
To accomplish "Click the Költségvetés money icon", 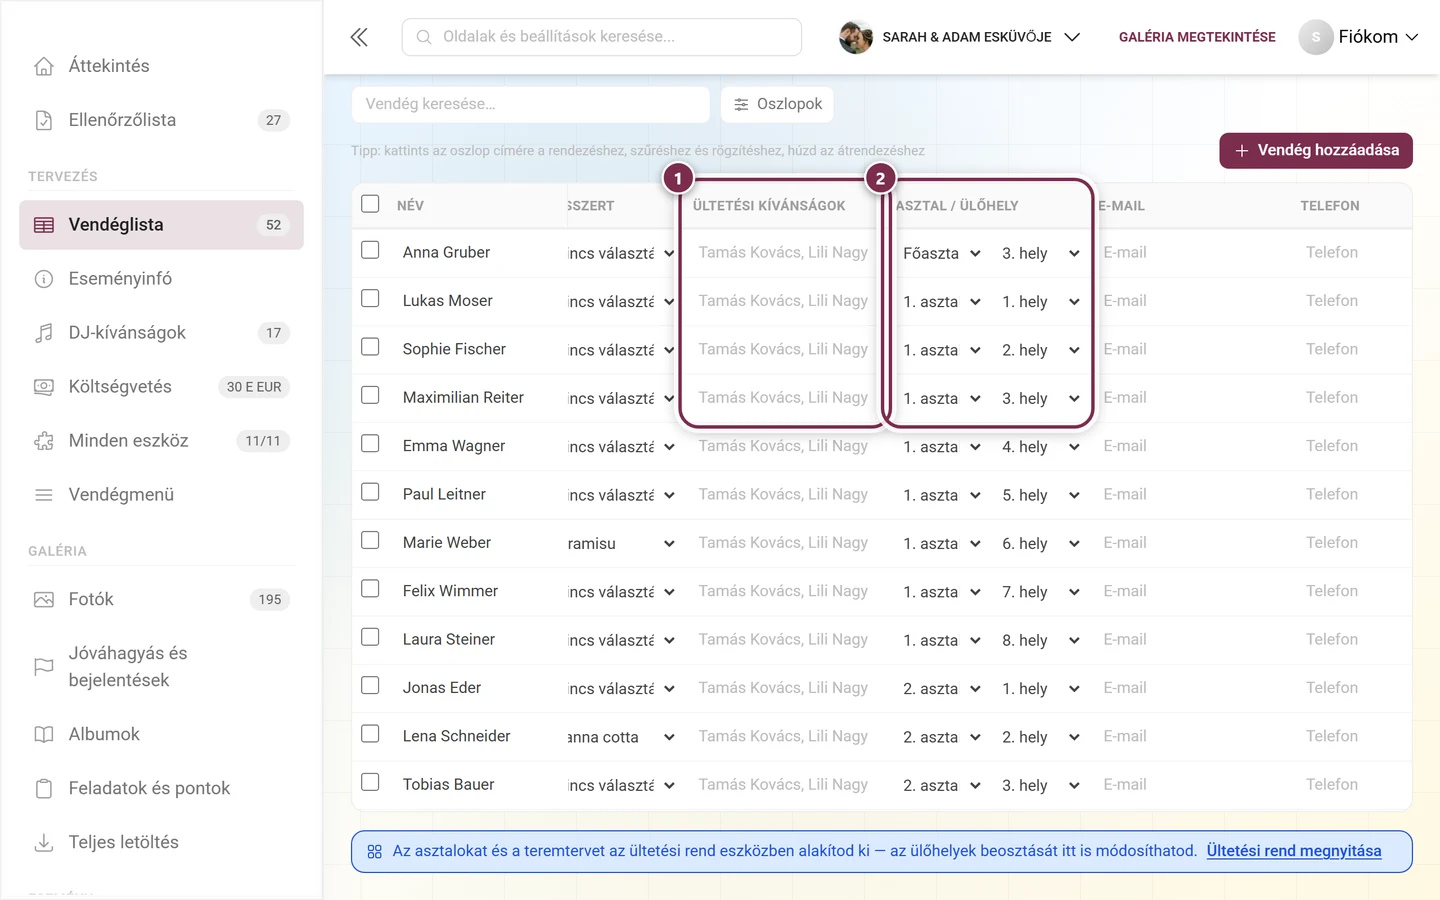I will click(x=44, y=387).
